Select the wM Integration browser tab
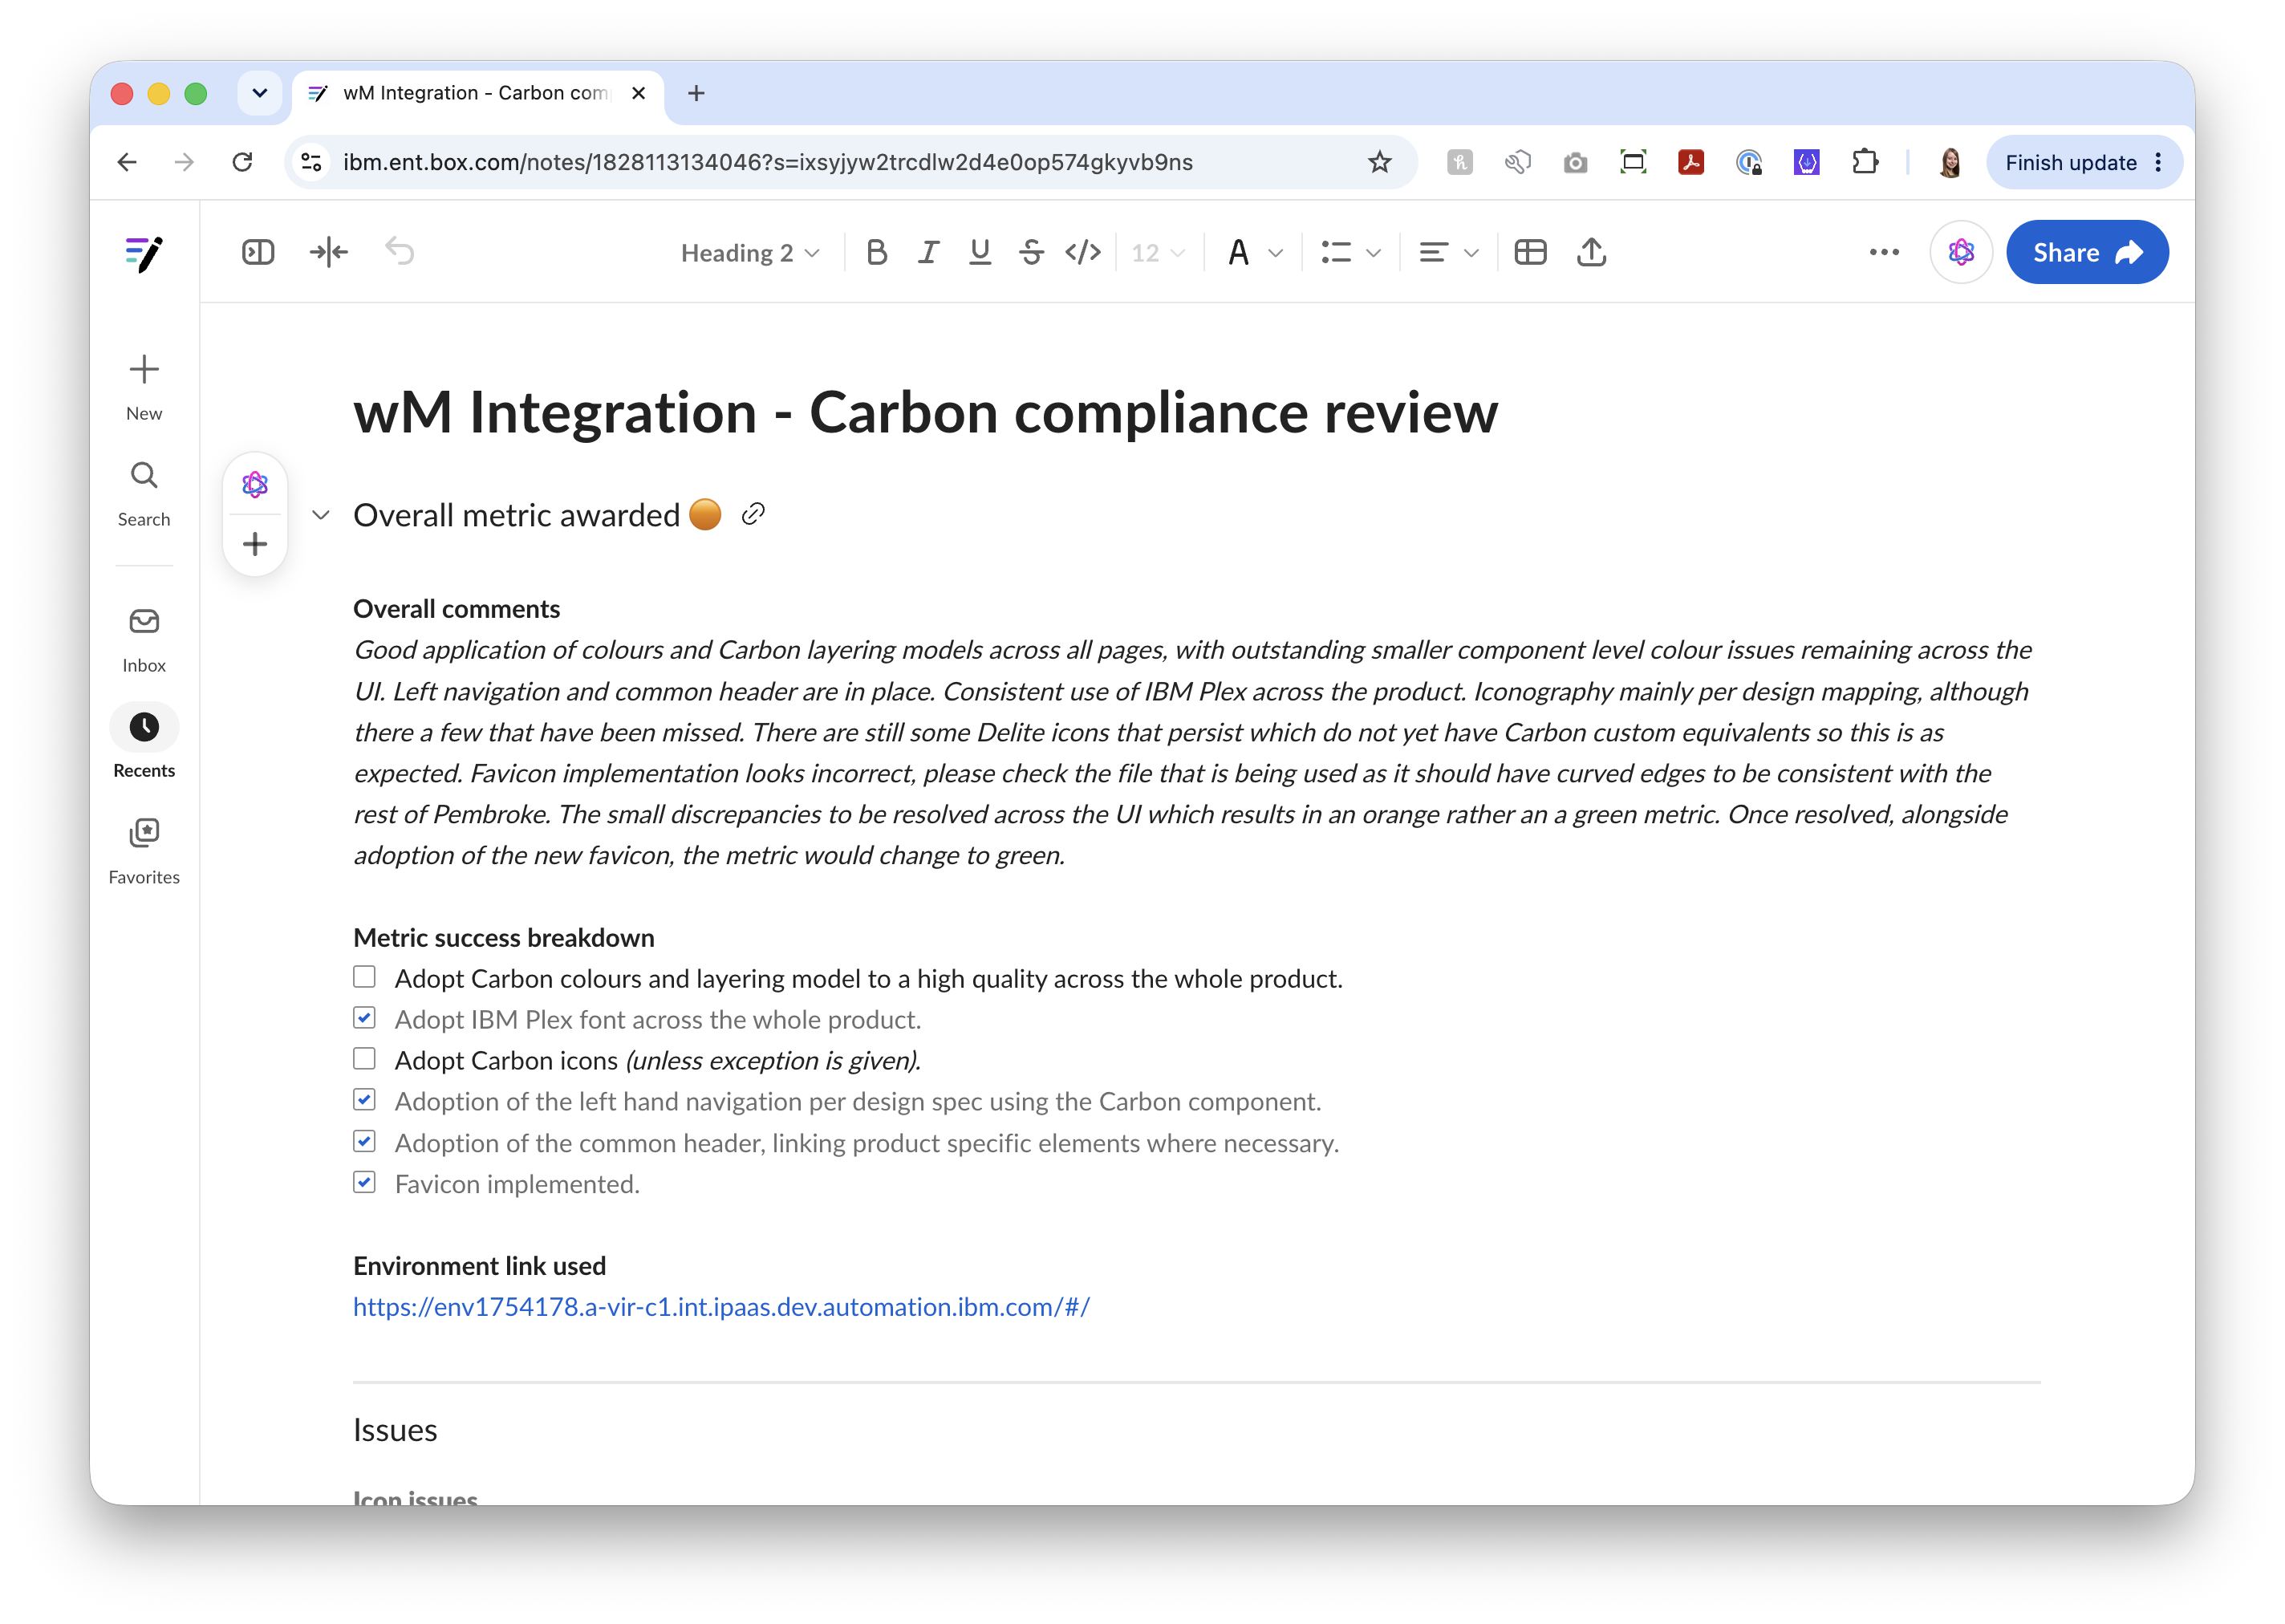The width and height of the screenshot is (2285, 1624). click(x=478, y=93)
